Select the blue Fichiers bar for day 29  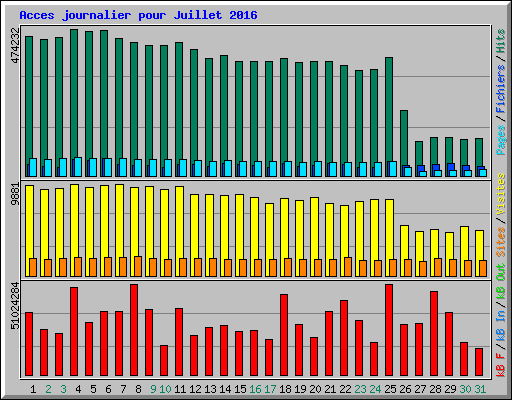point(451,167)
